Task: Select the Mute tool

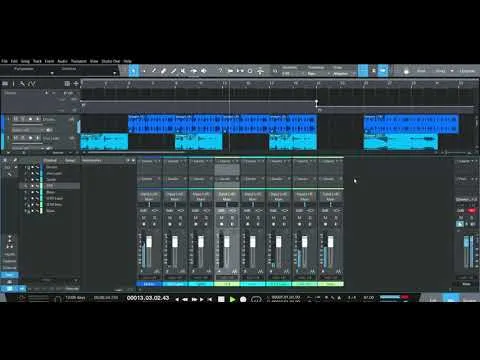Action: pos(183,71)
